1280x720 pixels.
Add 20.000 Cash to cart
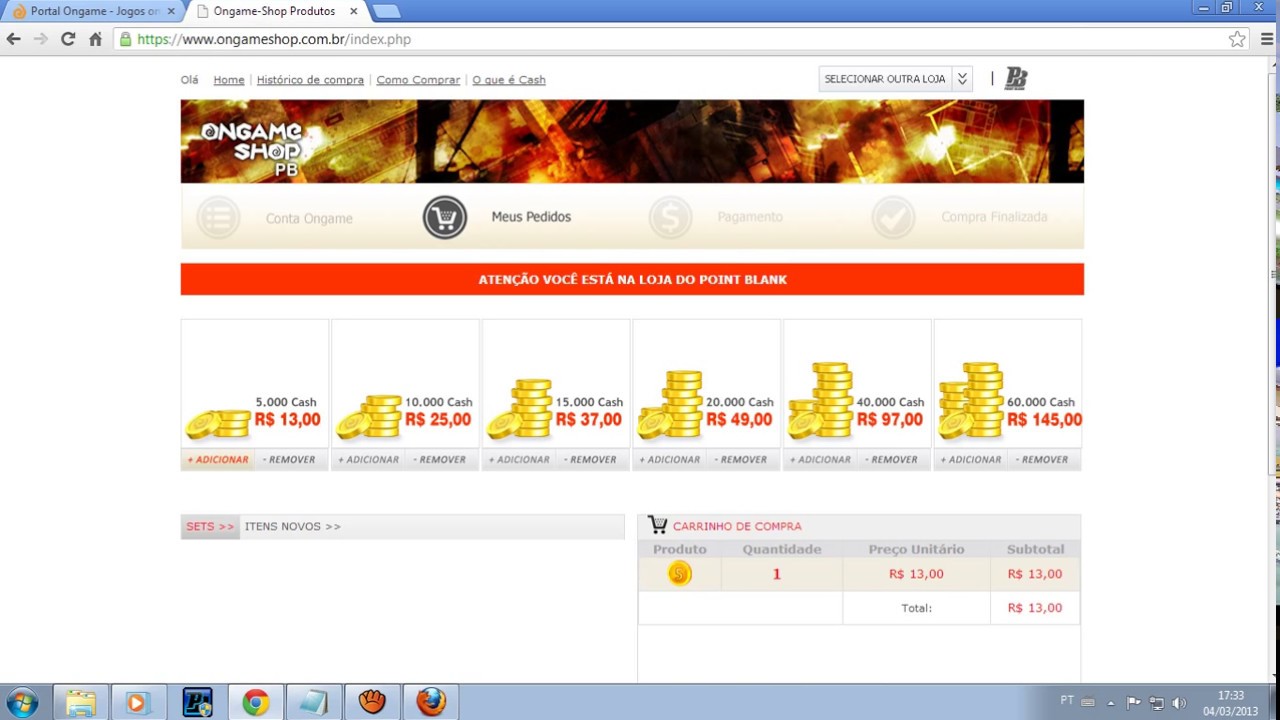click(669, 460)
